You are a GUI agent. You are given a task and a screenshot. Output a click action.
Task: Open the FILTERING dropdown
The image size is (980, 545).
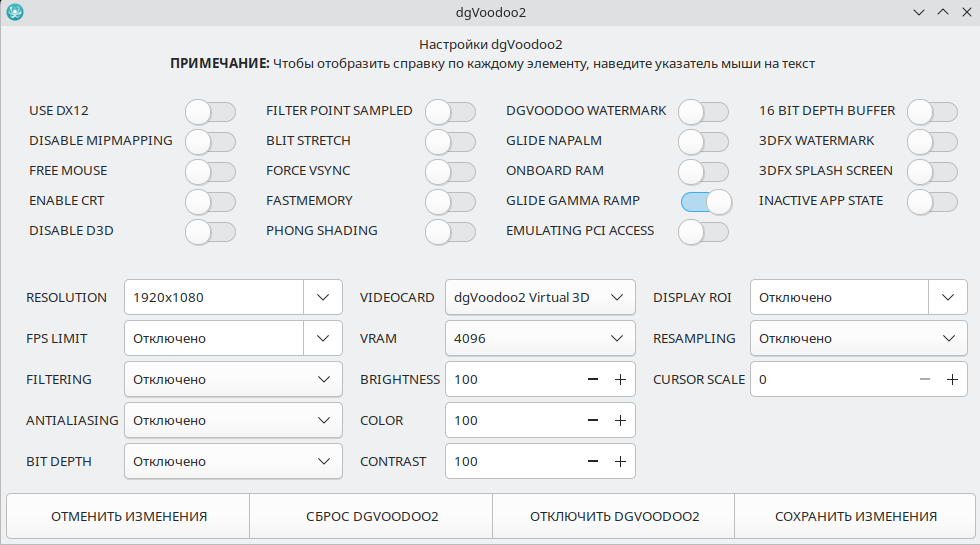pos(233,379)
